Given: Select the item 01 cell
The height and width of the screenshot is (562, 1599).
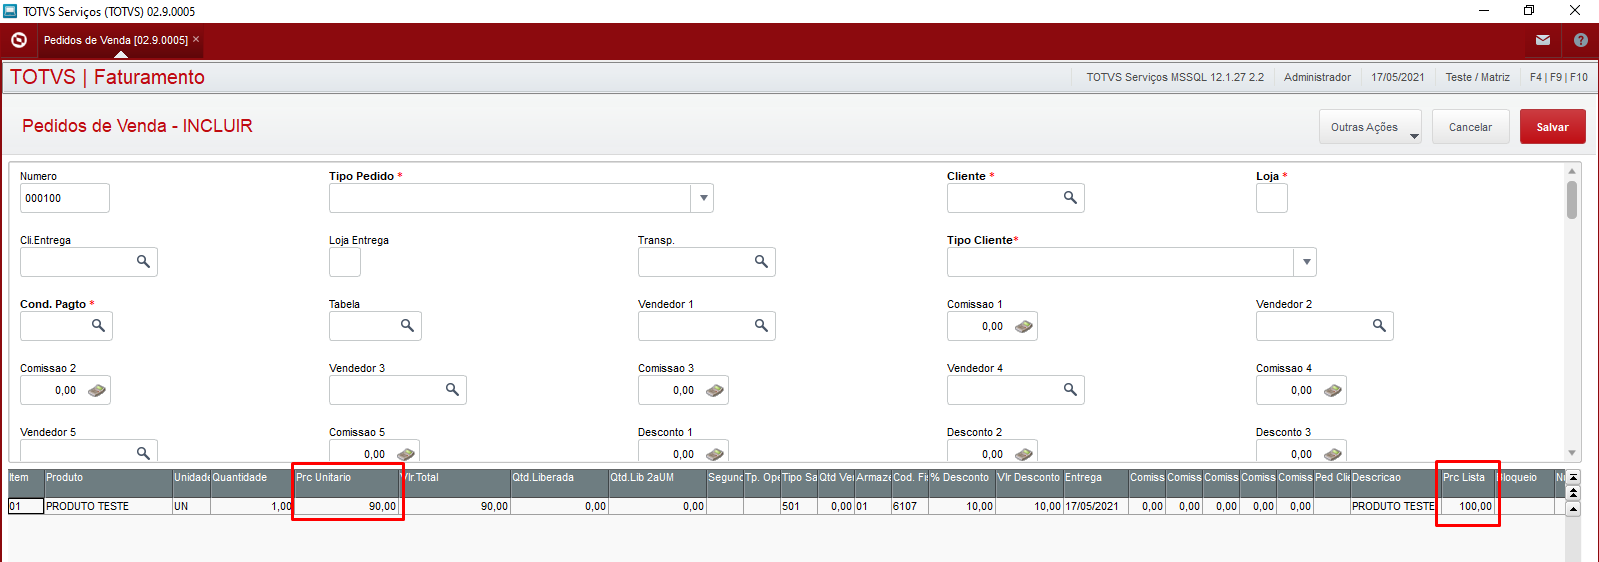Looking at the screenshot, I should (x=26, y=506).
